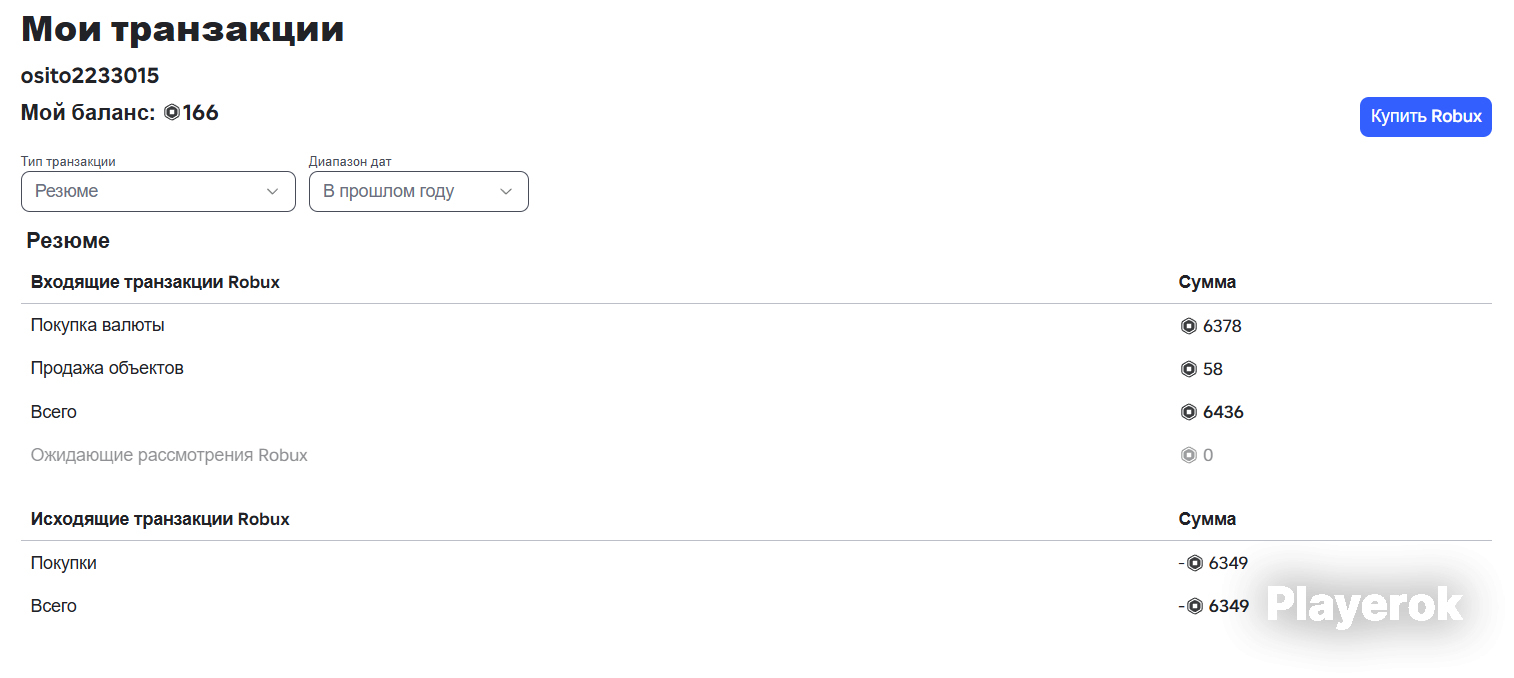Image resolution: width=1514 pixels, height=678 pixels.
Task: Open the Тип транзакции dropdown showing Резюме
Action: coord(158,191)
